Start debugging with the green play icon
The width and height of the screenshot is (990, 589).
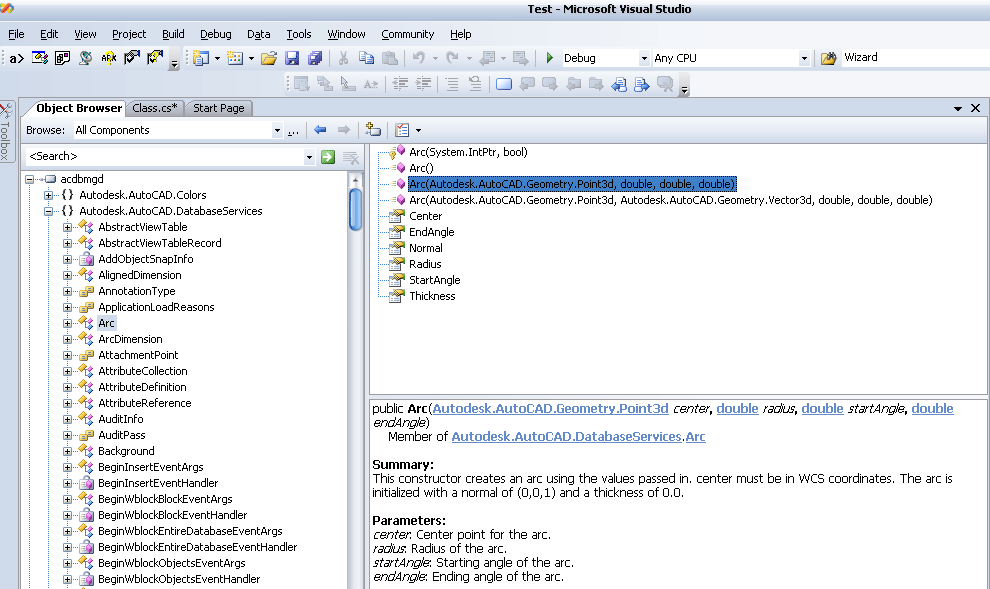pos(549,58)
